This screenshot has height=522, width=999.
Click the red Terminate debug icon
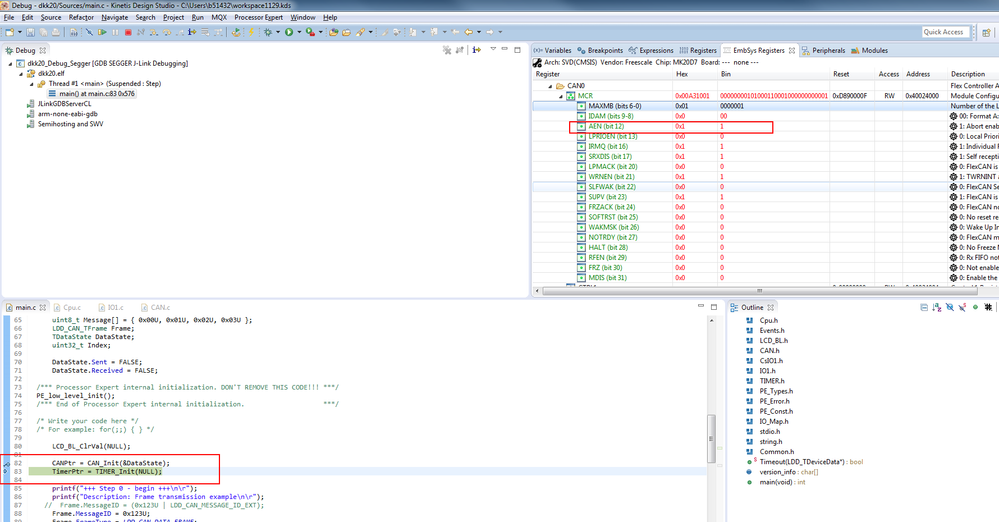127,32
